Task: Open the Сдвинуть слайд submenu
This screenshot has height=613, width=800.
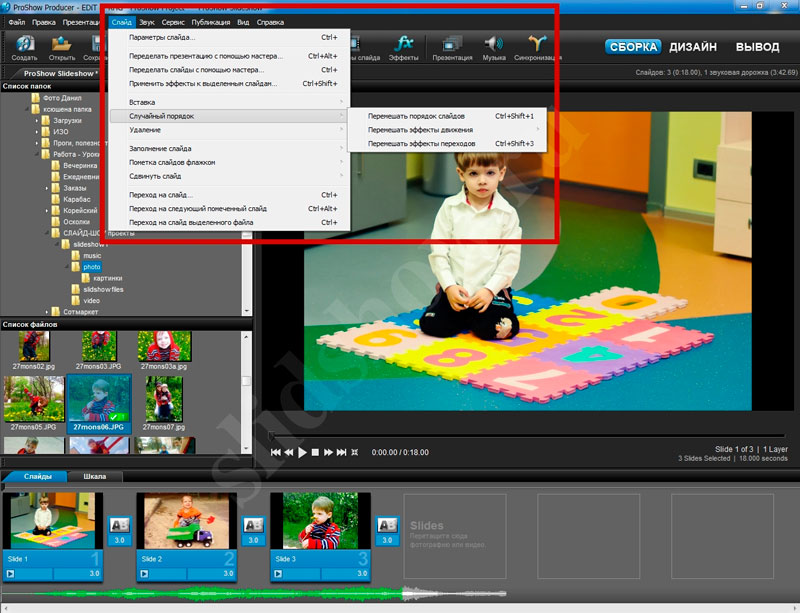Action: pos(230,176)
